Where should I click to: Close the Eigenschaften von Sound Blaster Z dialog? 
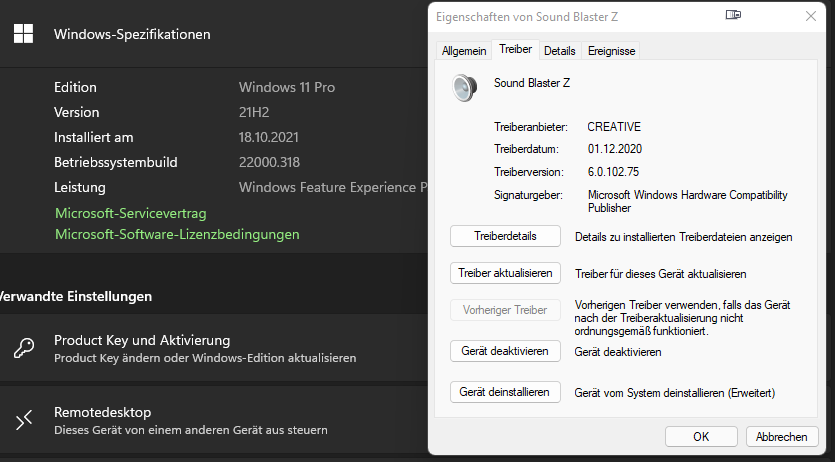point(811,16)
